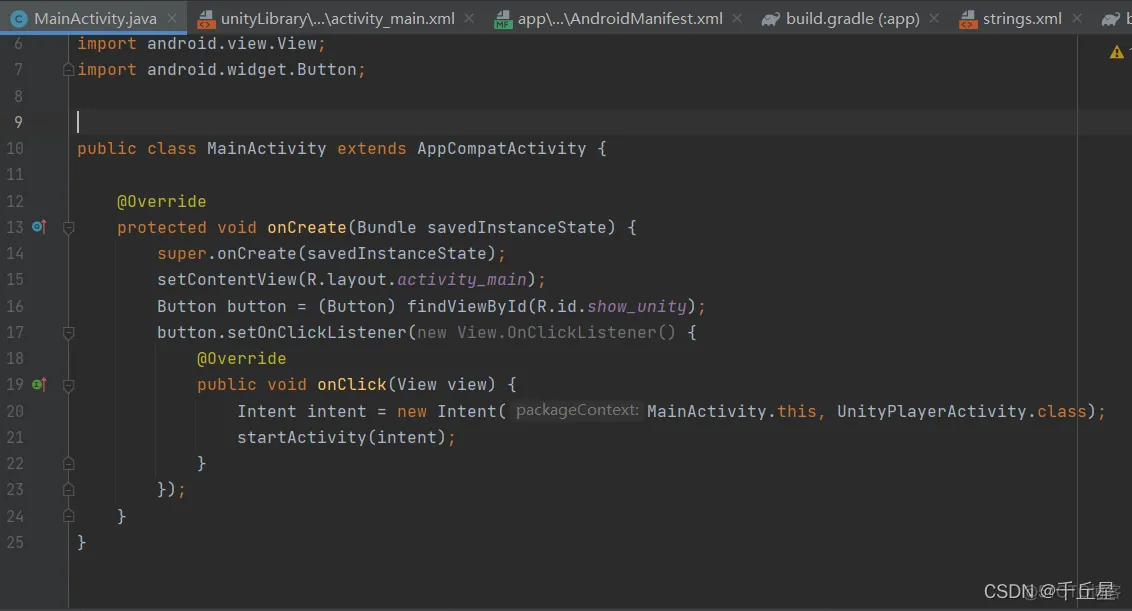Close the MainActivity.java tab
This screenshot has width=1132, height=611.
tap(172, 19)
